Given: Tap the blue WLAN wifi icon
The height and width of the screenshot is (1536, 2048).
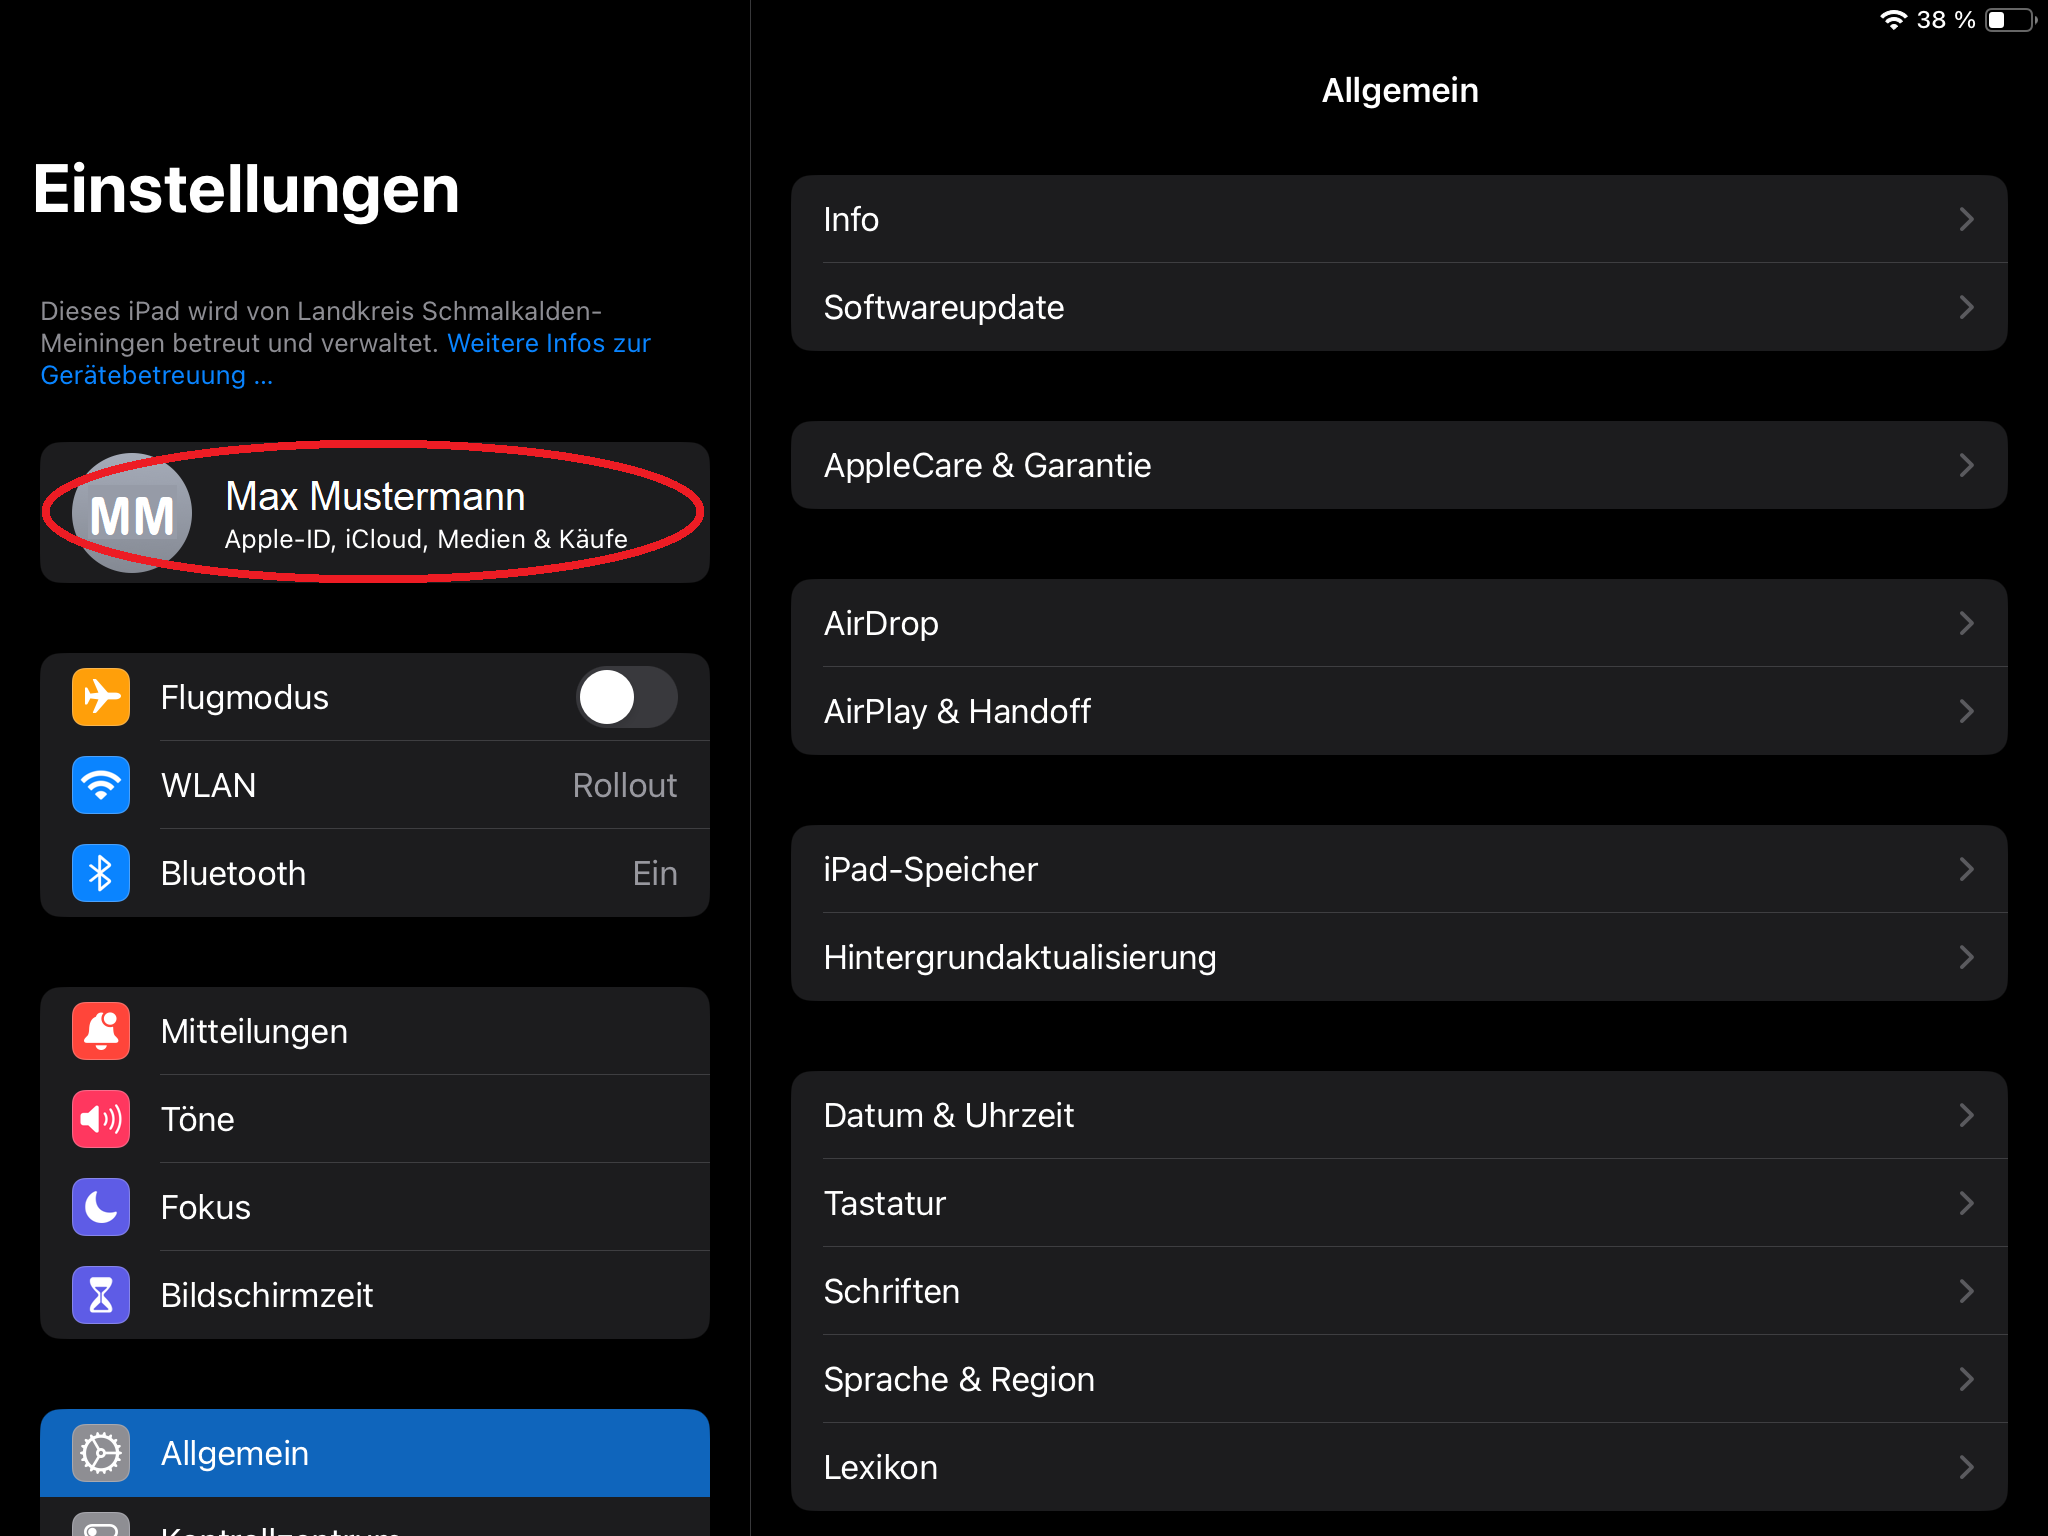Looking at the screenshot, I should pos(101,785).
